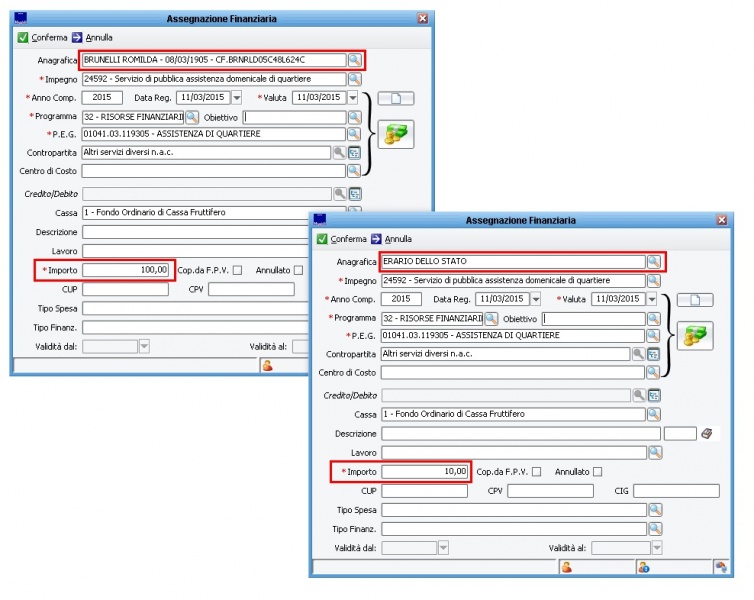This screenshot has height=600, width=754.
Task: Expand Valuta date dropdown, back window
Action: (x=352, y=98)
